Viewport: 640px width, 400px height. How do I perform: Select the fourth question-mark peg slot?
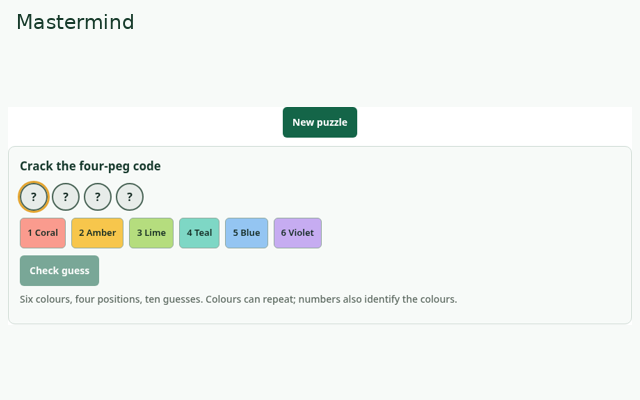coord(129,197)
